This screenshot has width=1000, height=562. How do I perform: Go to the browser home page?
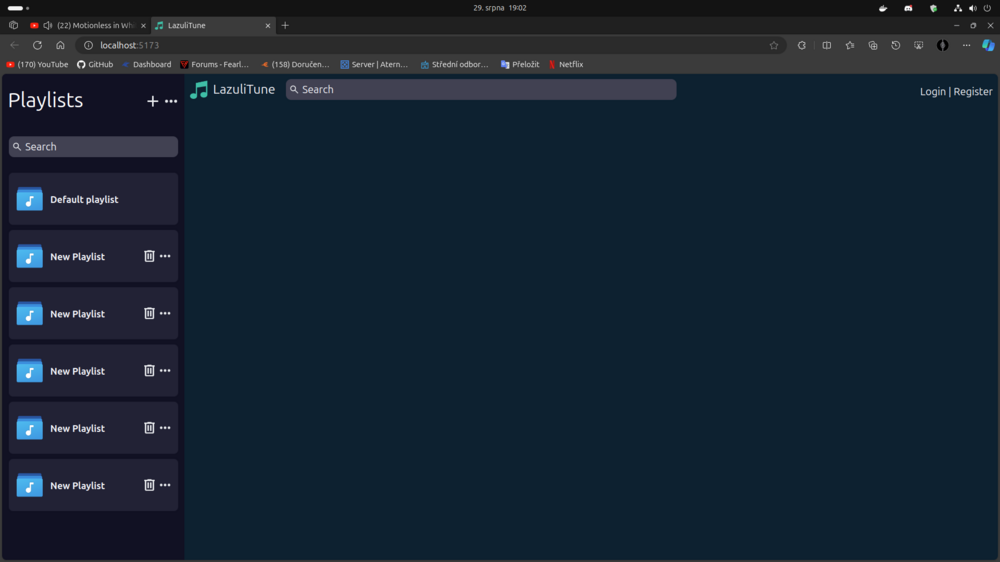coord(60,45)
